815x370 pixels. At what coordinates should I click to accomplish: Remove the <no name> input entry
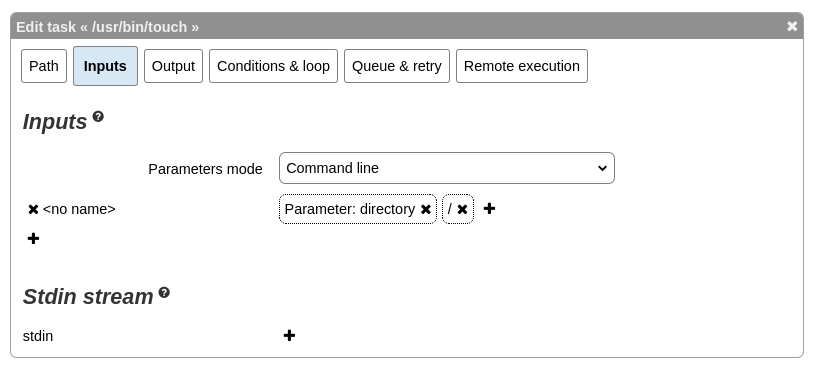[x=33, y=209]
